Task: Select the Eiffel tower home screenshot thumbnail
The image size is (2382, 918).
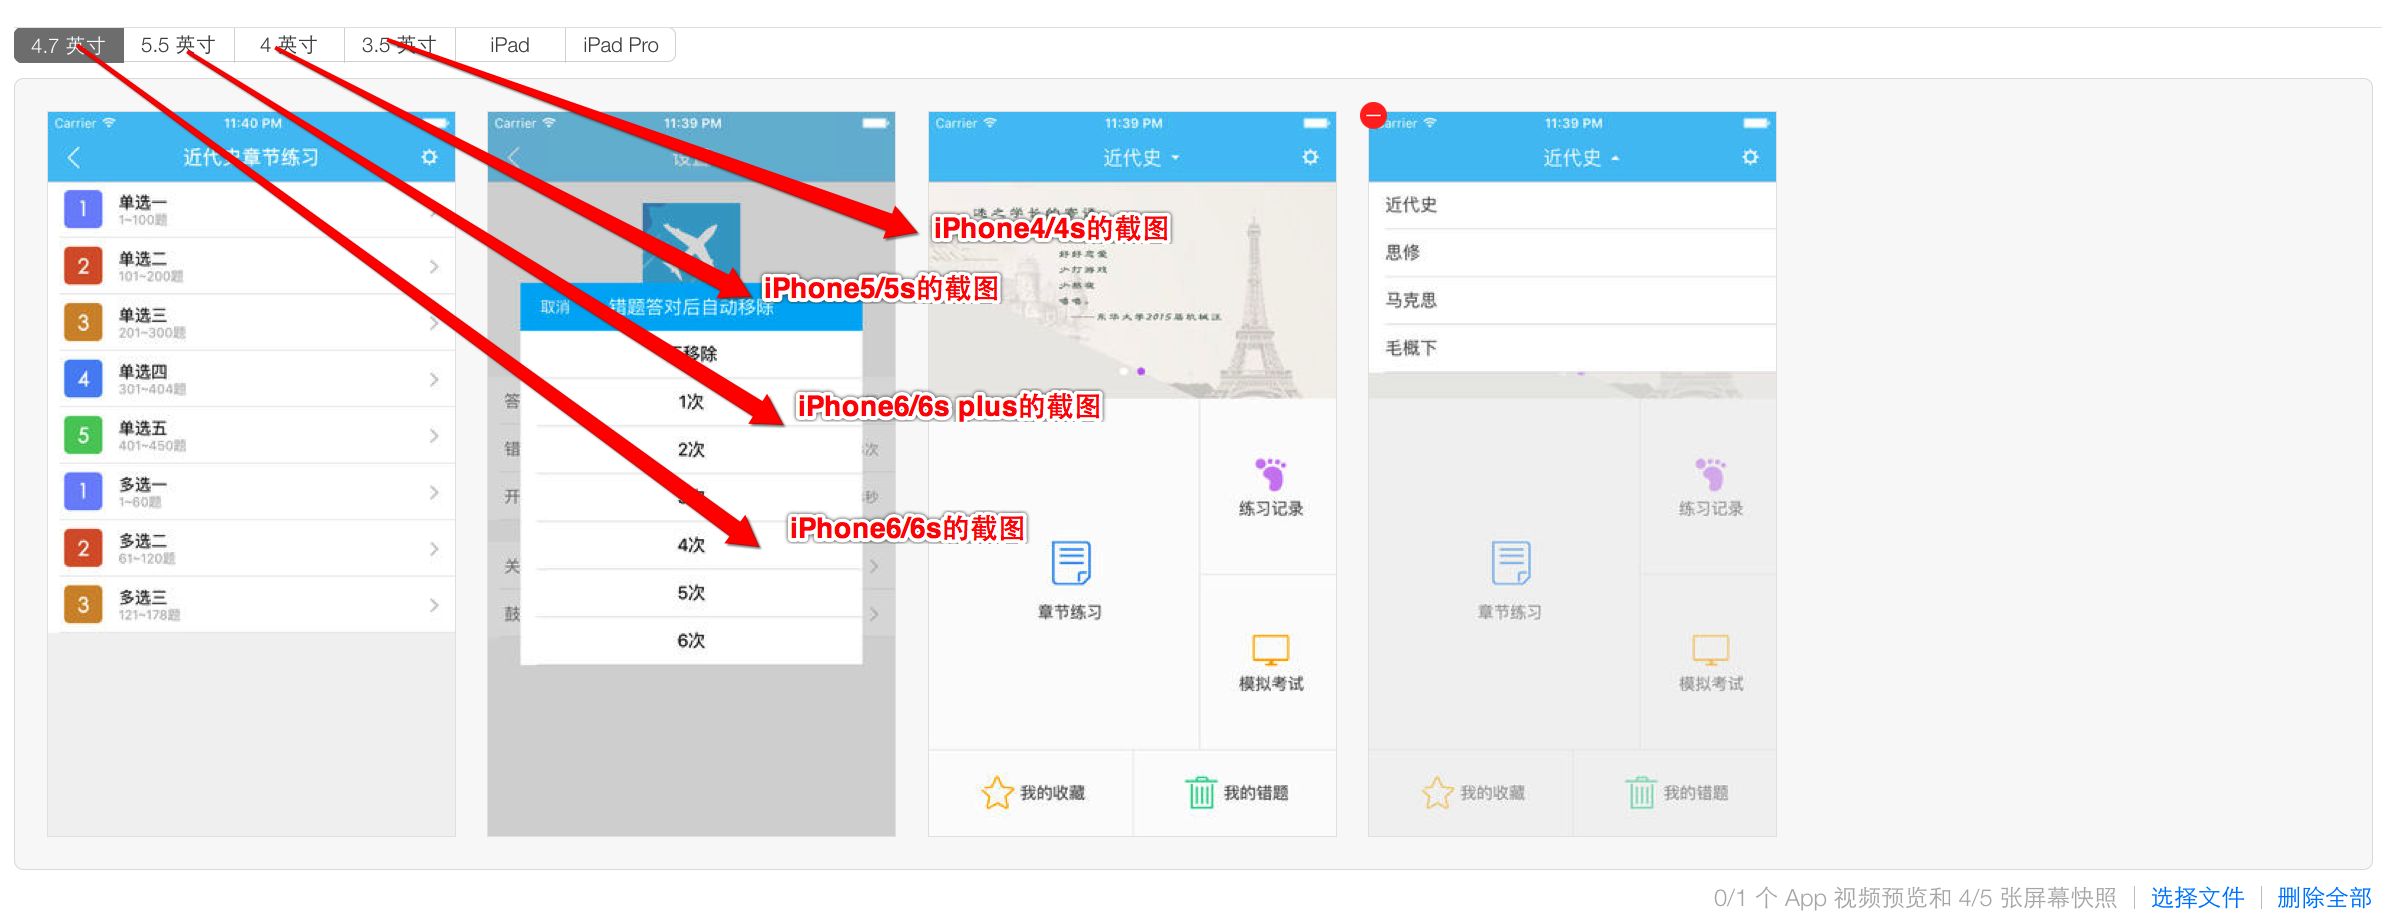Action: click(1132, 474)
